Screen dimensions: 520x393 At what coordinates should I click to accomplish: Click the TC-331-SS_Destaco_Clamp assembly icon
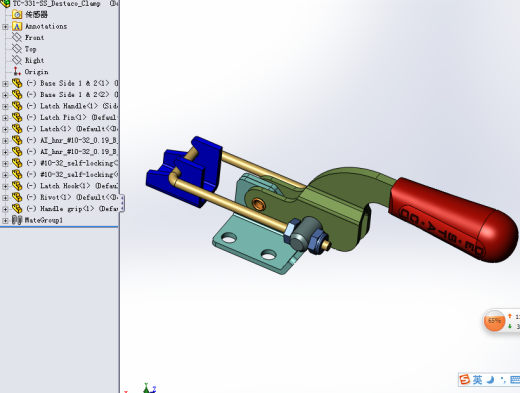click(5, 3)
